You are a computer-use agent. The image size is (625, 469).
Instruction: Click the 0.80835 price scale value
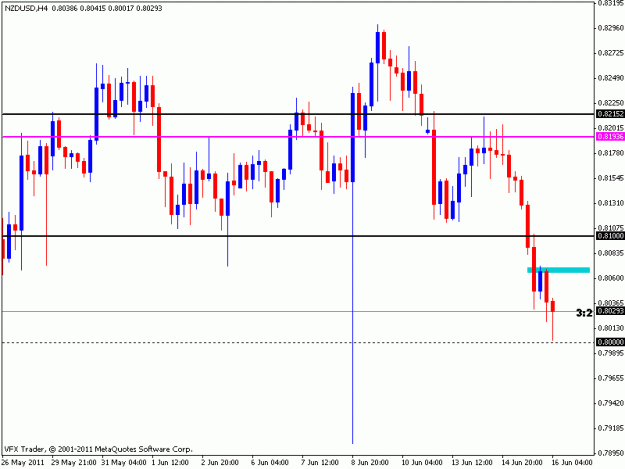(x=611, y=253)
